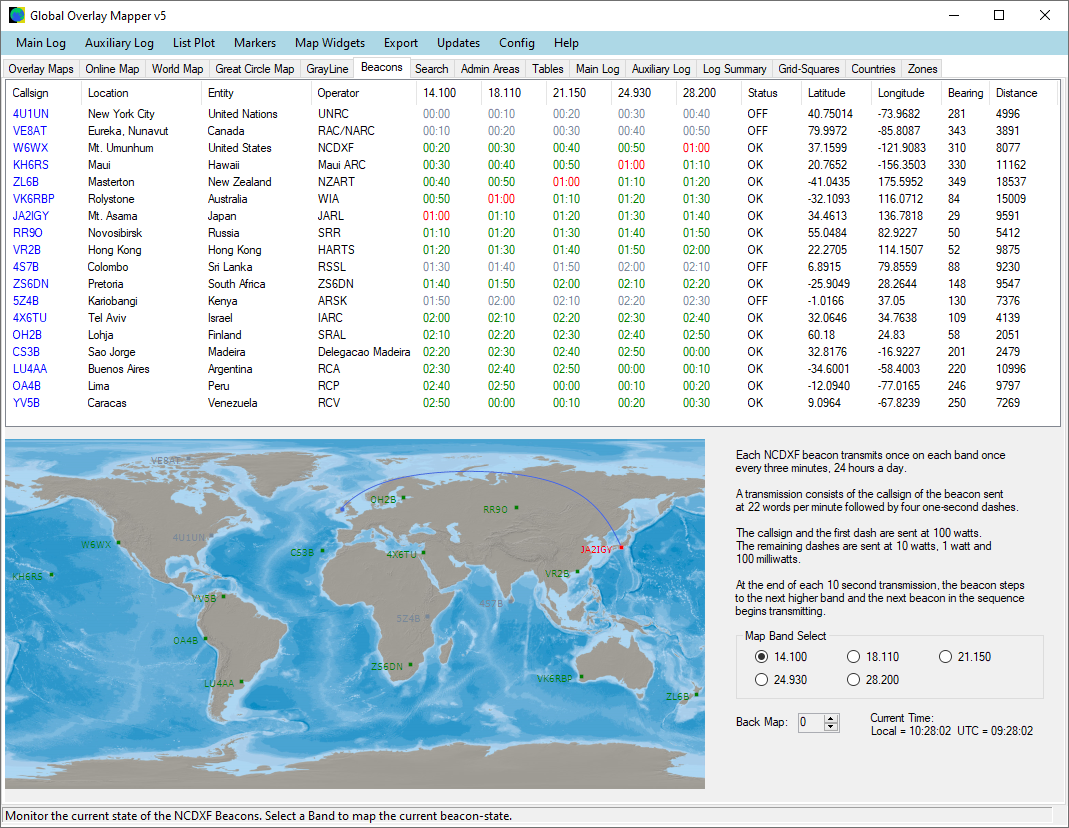This screenshot has height=828, width=1069.
Task: Select the 28.200 band radio button
Action: [854, 680]
